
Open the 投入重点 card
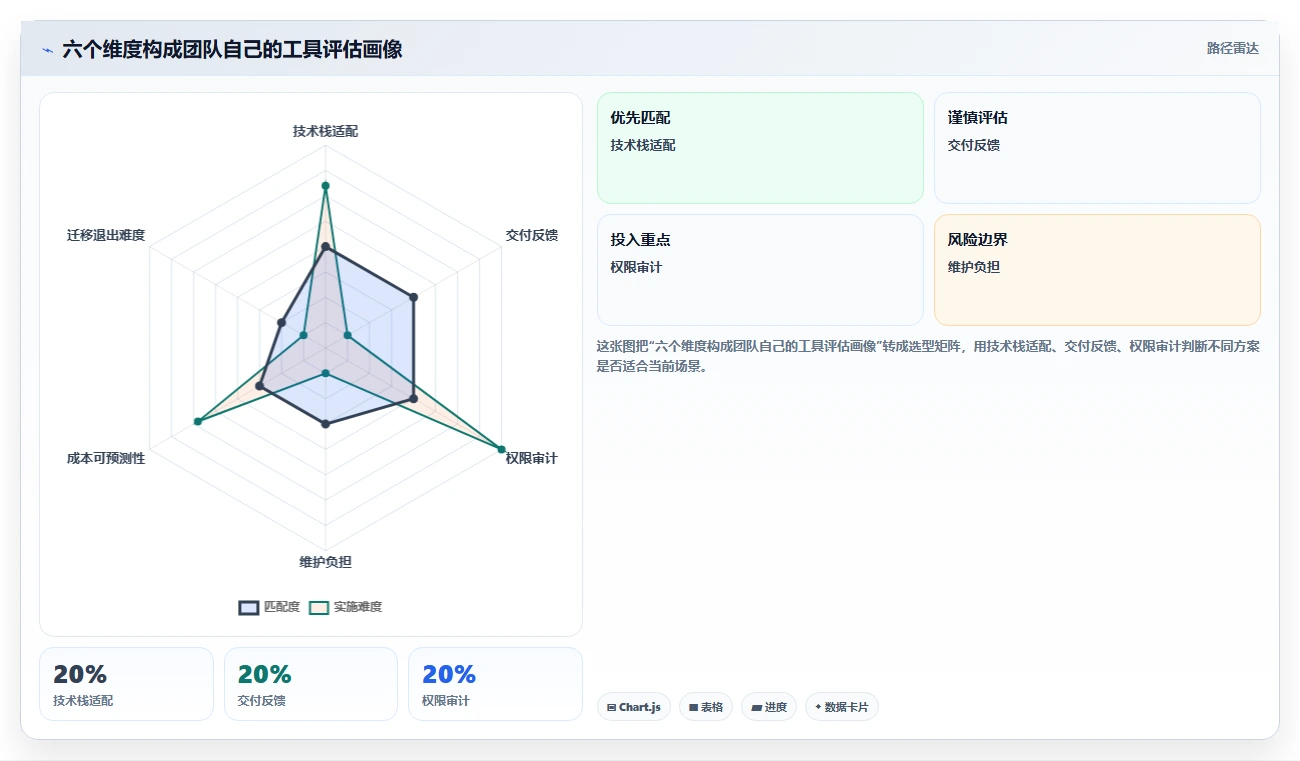coord(760,270)
